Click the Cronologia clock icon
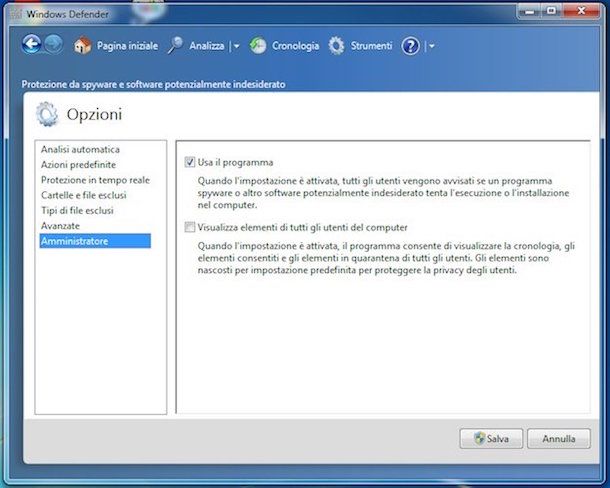The width and height of the screenshot is (610, 488). pyautogui.click(x=258, y=46)
